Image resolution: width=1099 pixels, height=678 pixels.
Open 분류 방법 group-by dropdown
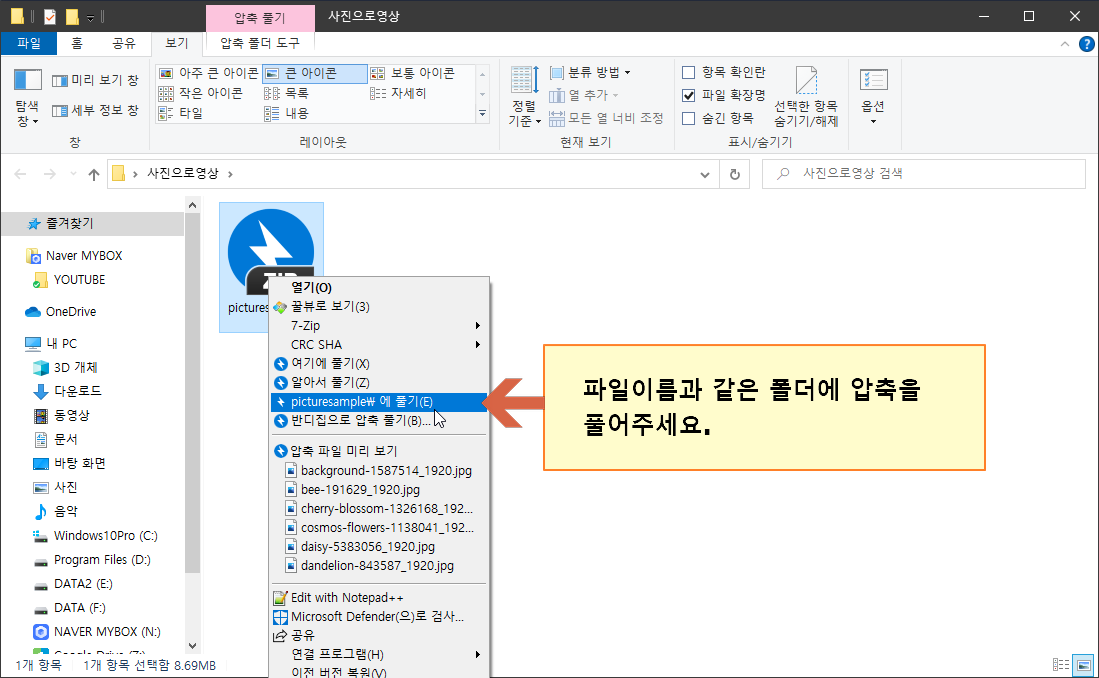(x=590, y=72)
